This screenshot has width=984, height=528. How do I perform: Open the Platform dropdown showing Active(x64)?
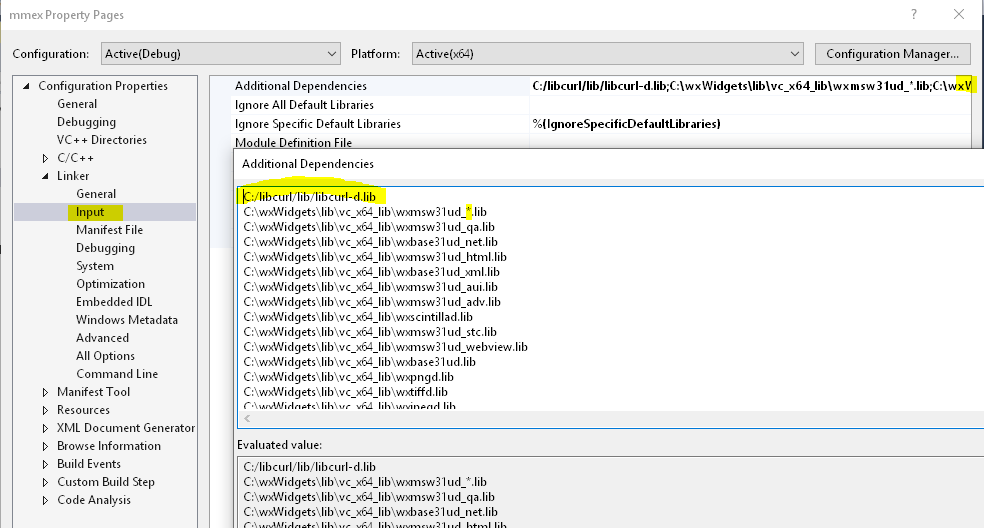(607, 54)
